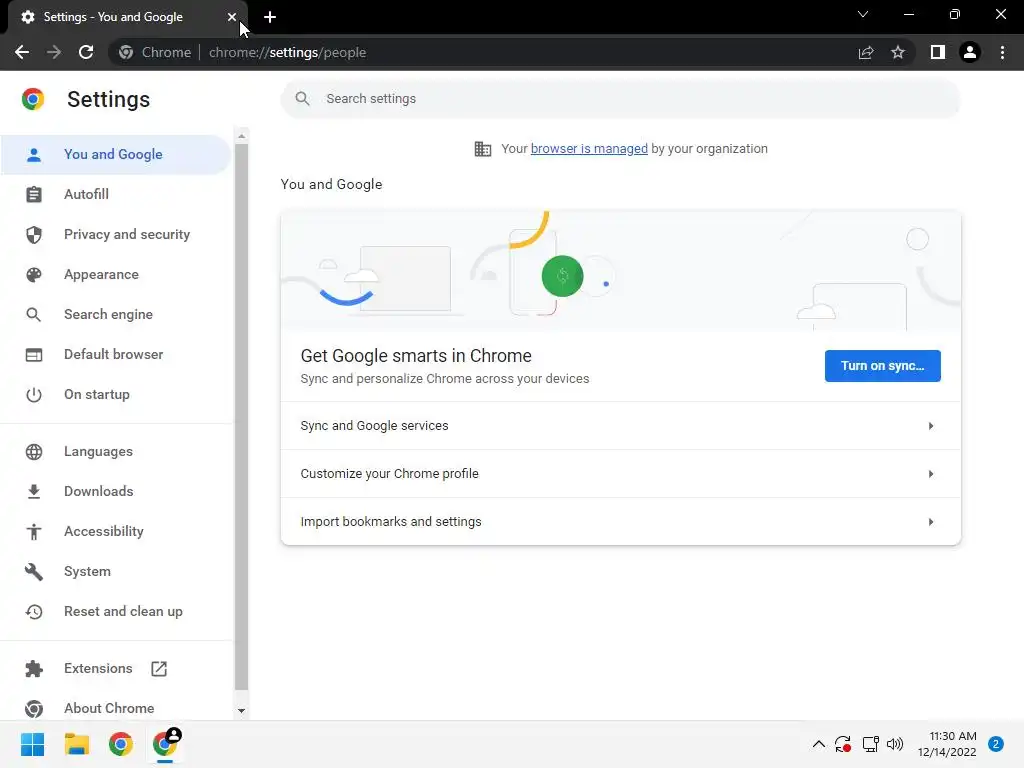The image size is (1024, 768).
Task: Click the Languages globe icon
Action: tap(34, 451)
